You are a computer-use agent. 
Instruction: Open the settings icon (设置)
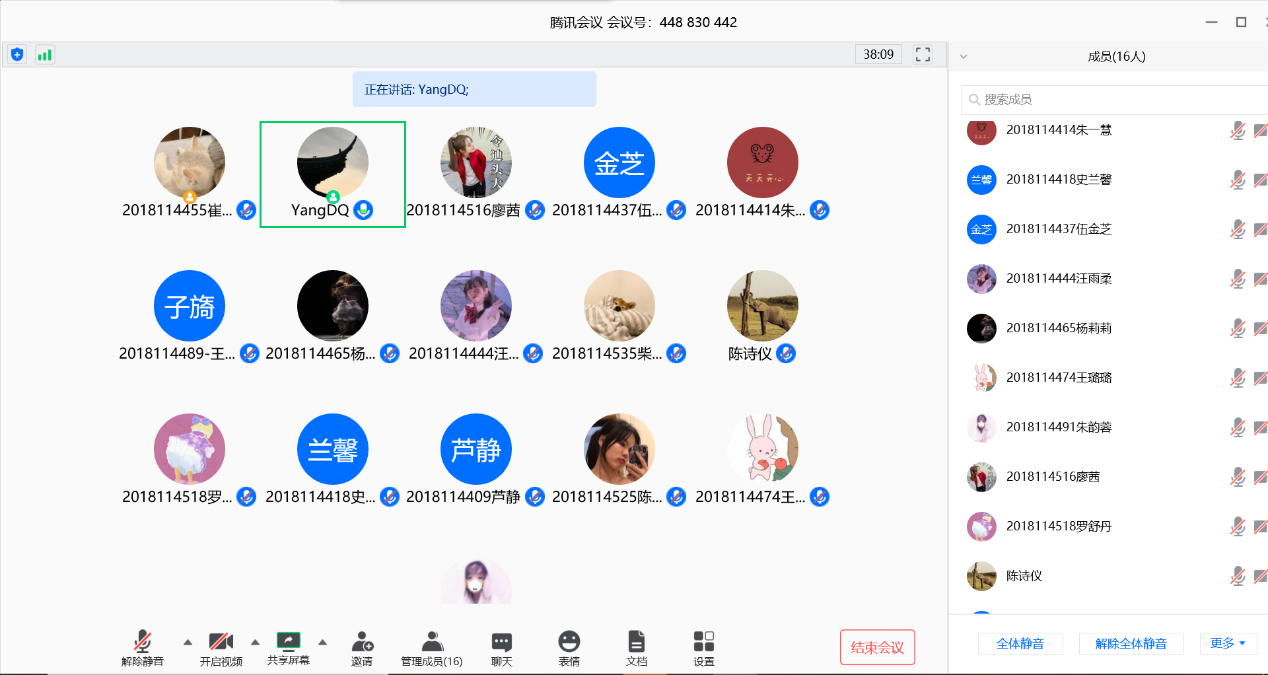click(704, 641)
